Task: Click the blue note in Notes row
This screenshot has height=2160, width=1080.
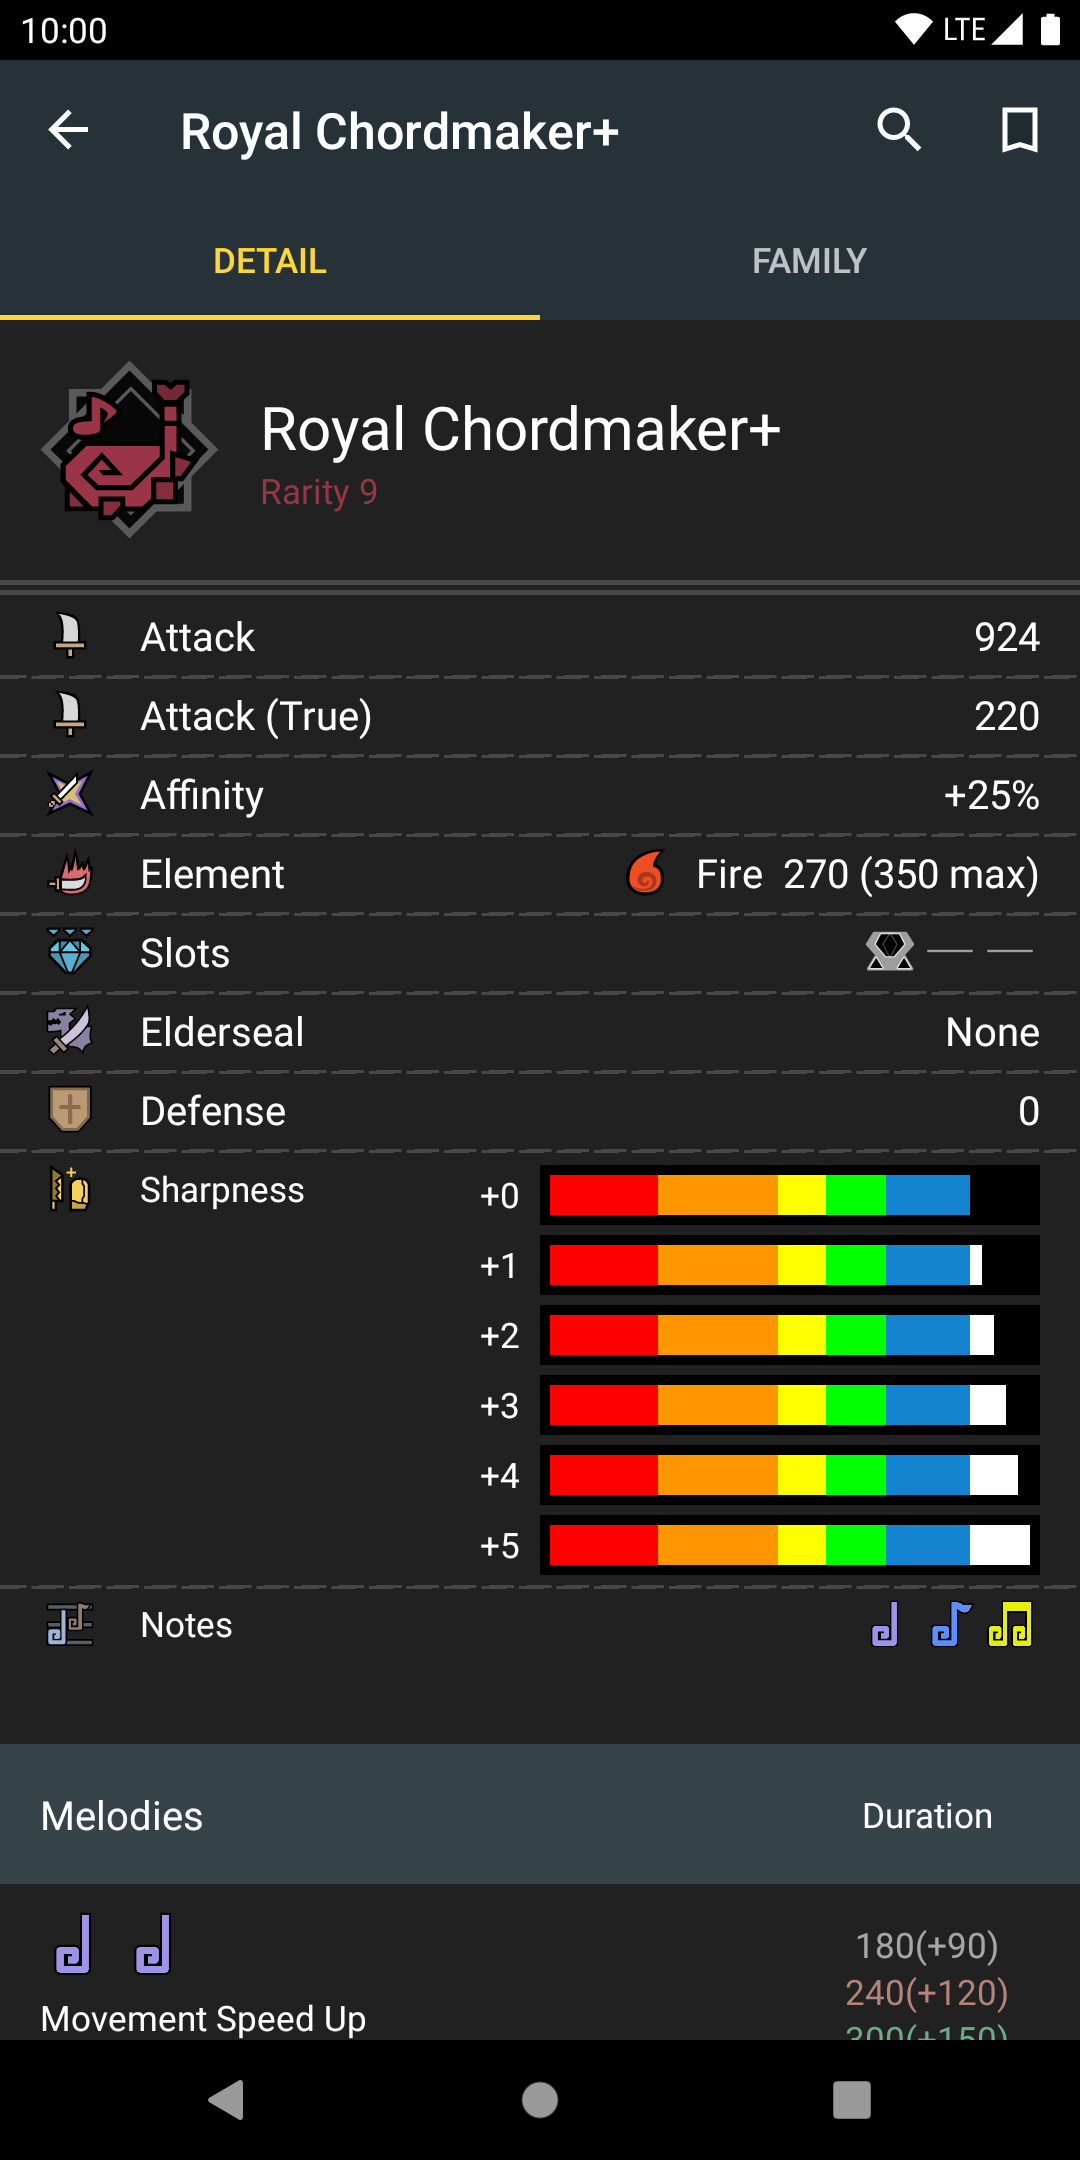Action: click(x=950, y=1625)
